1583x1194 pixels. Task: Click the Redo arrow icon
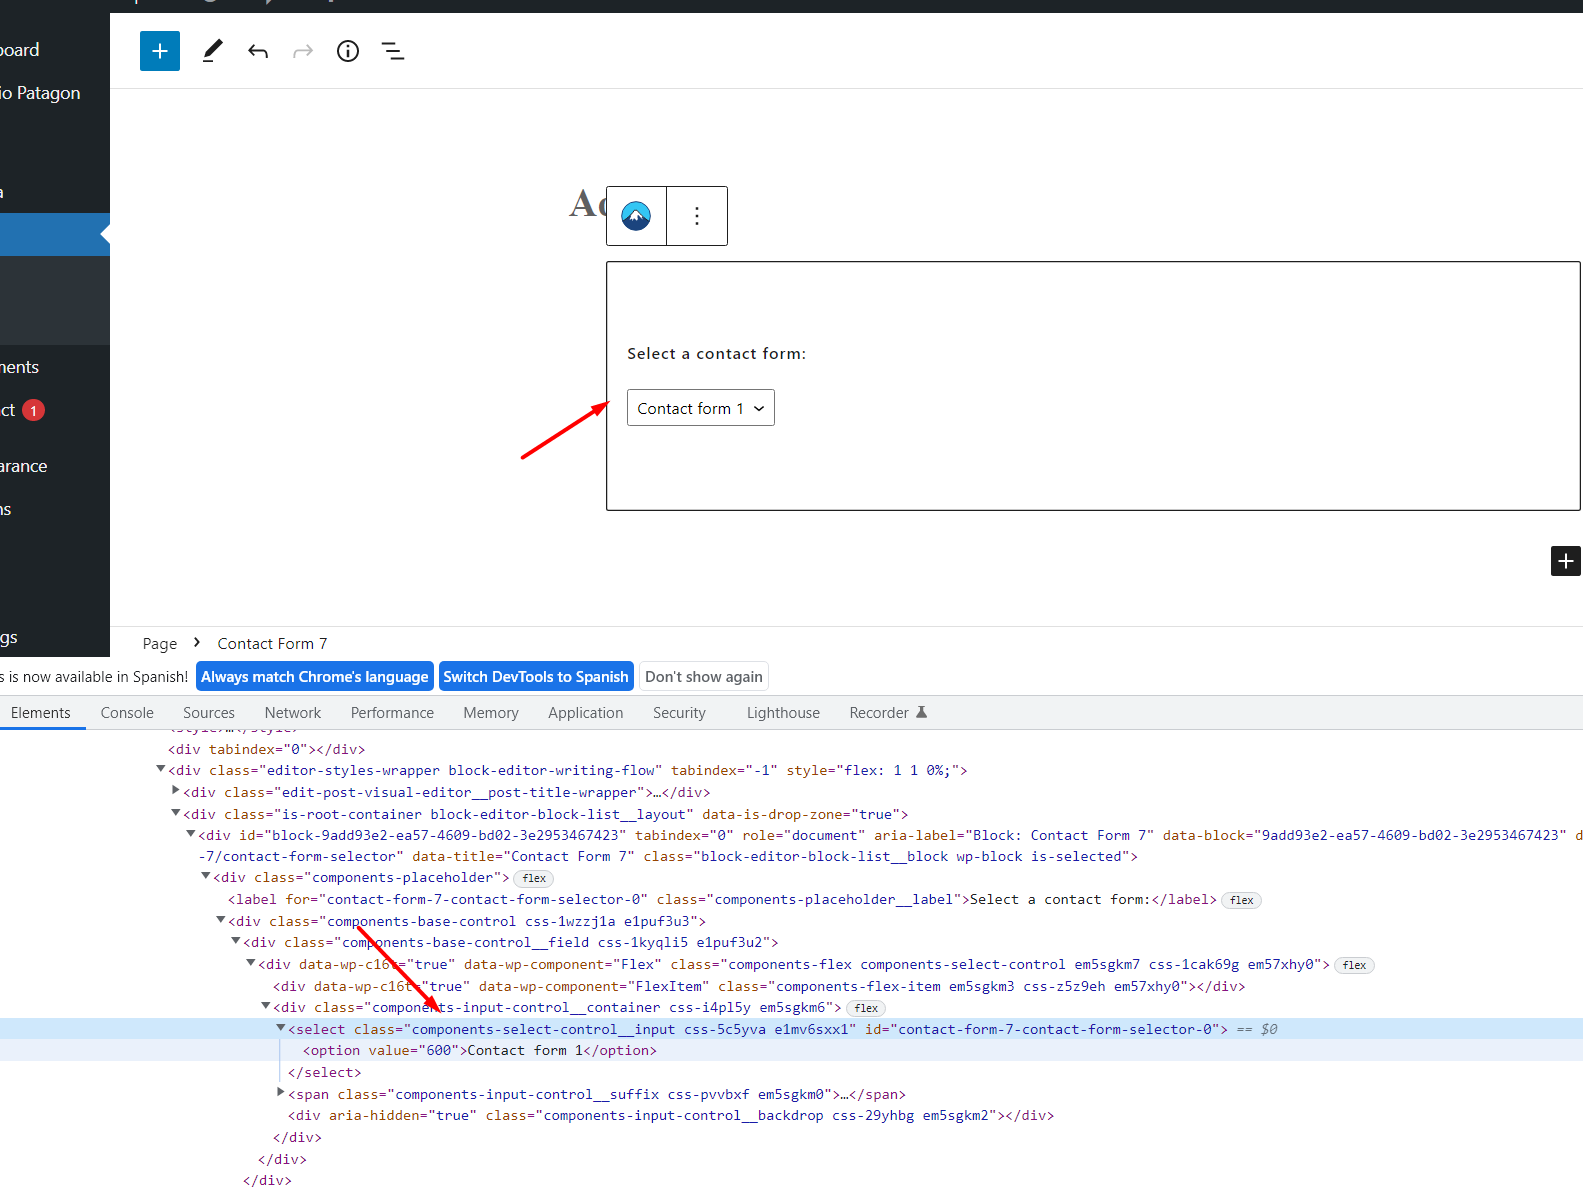coord(303,51)
